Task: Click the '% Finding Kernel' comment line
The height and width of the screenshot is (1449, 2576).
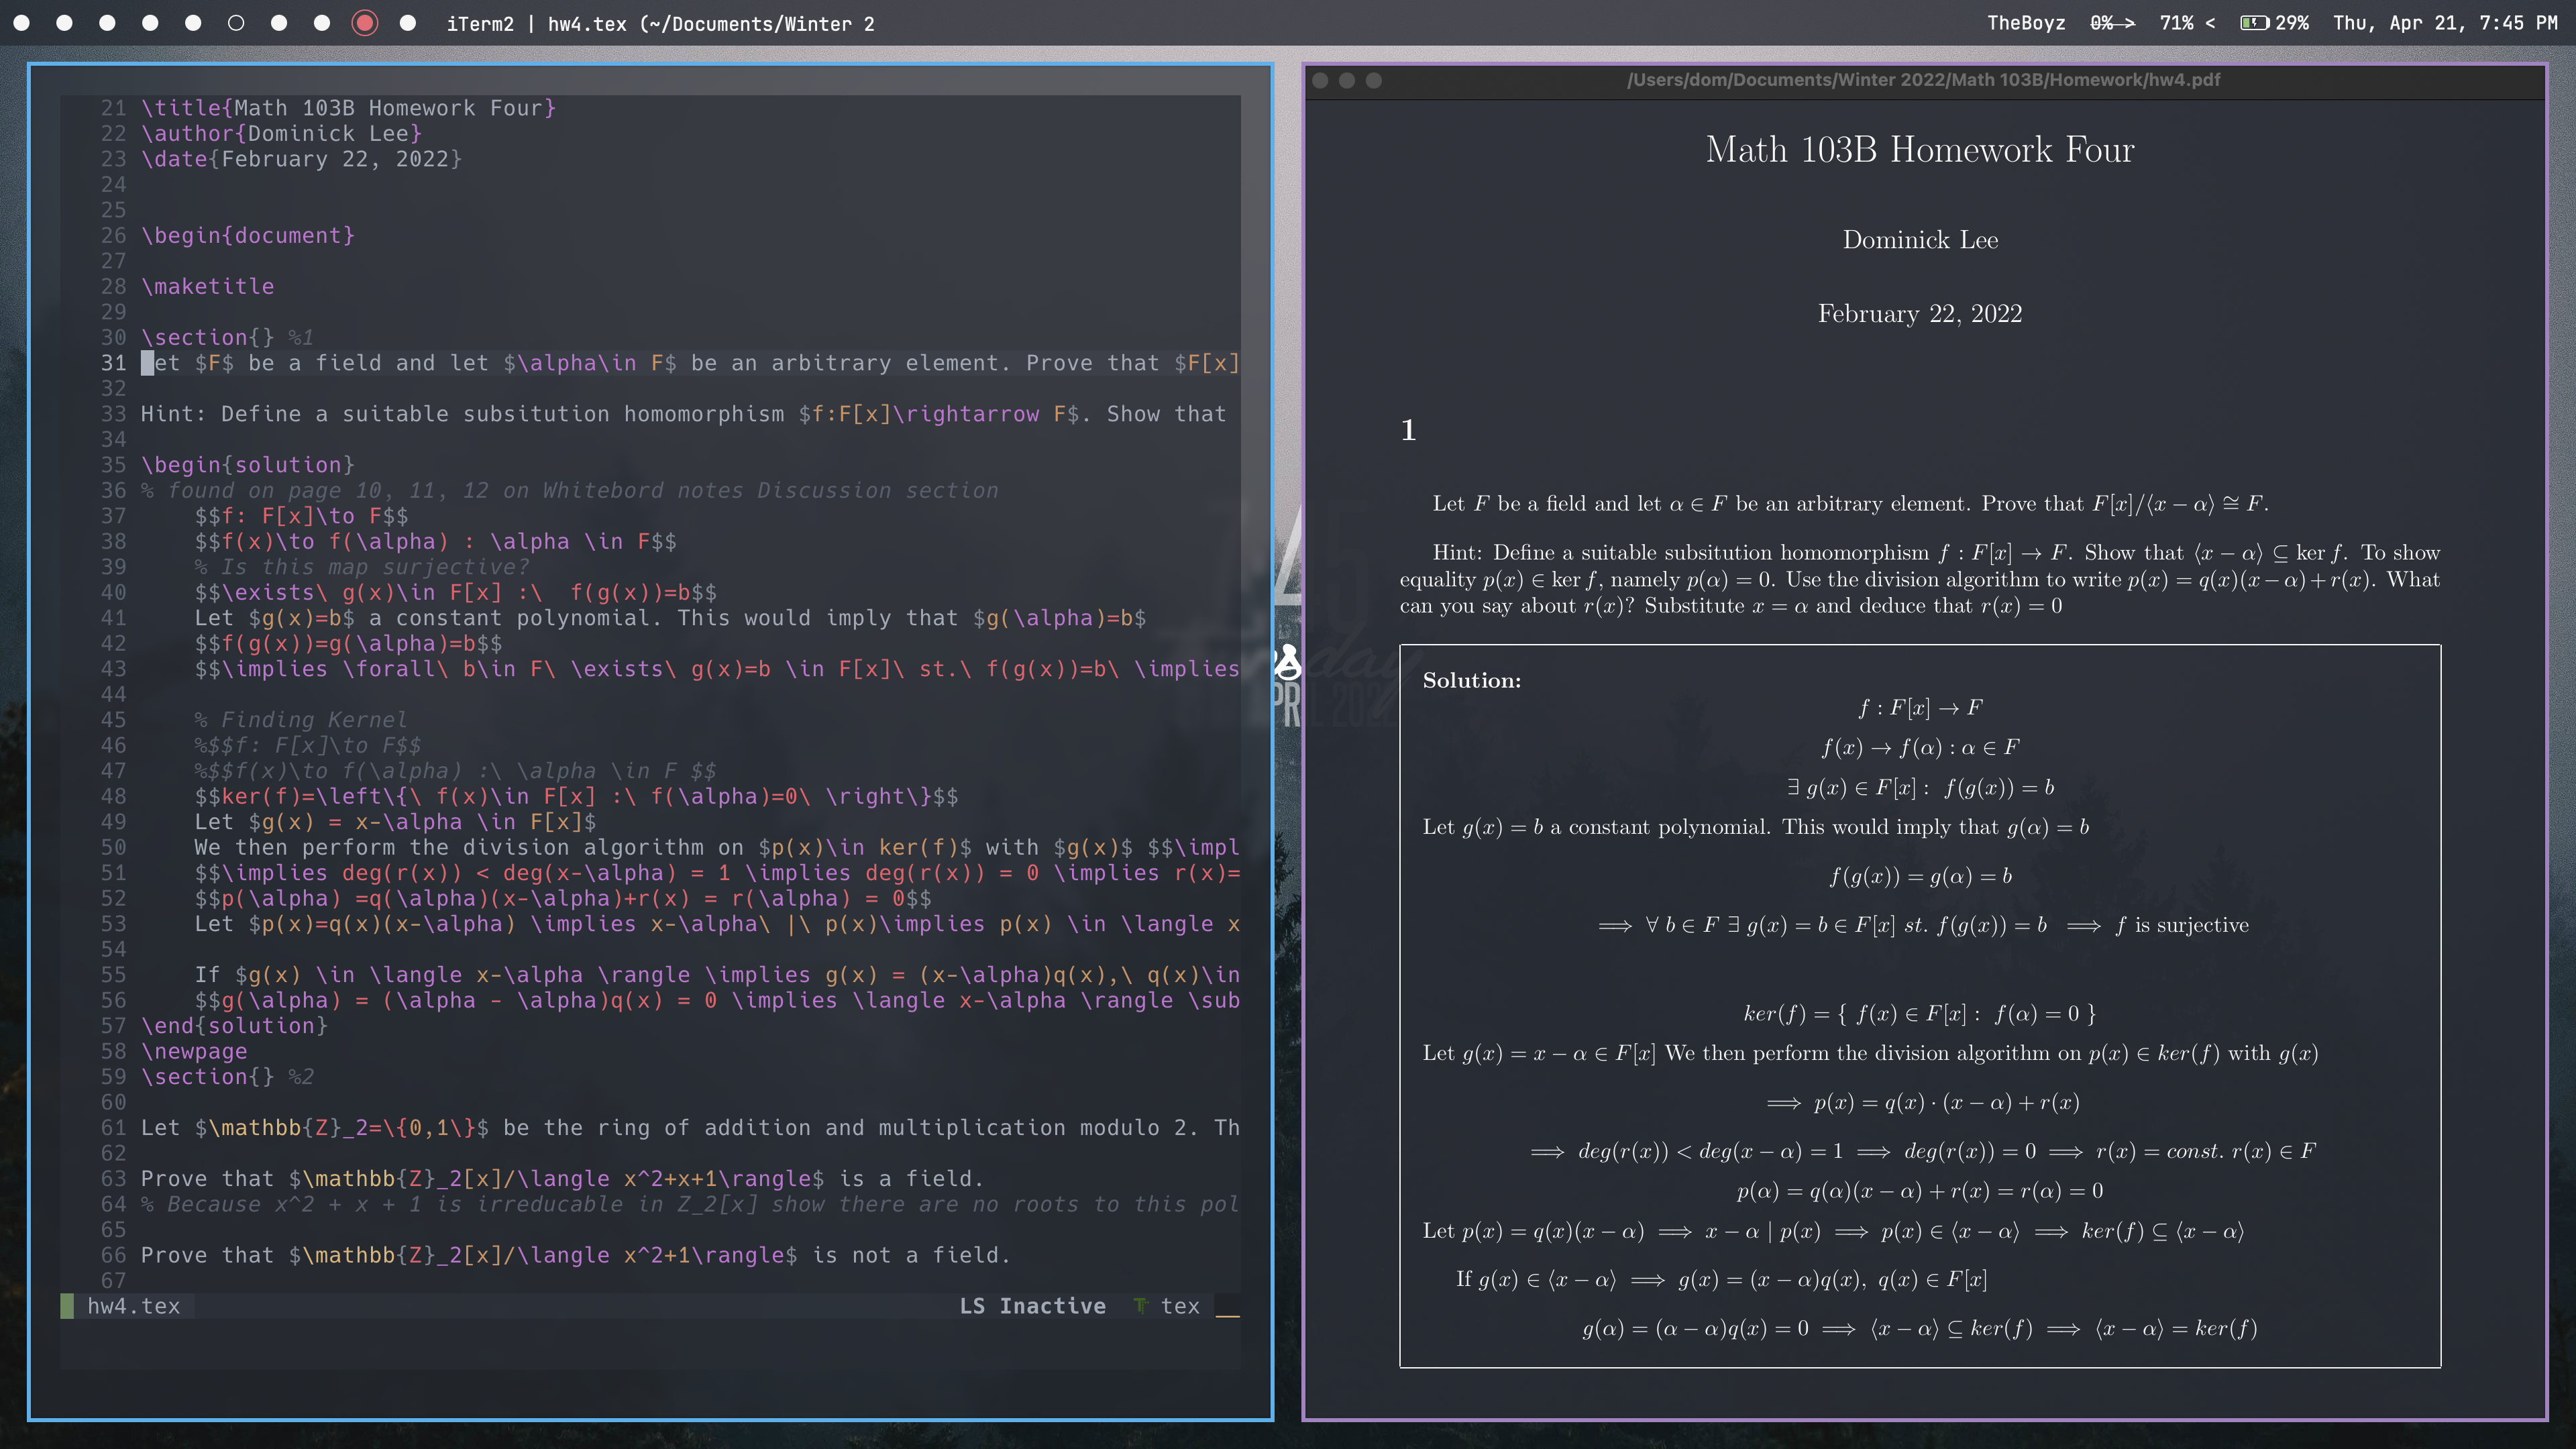Action: pos(301,720)
